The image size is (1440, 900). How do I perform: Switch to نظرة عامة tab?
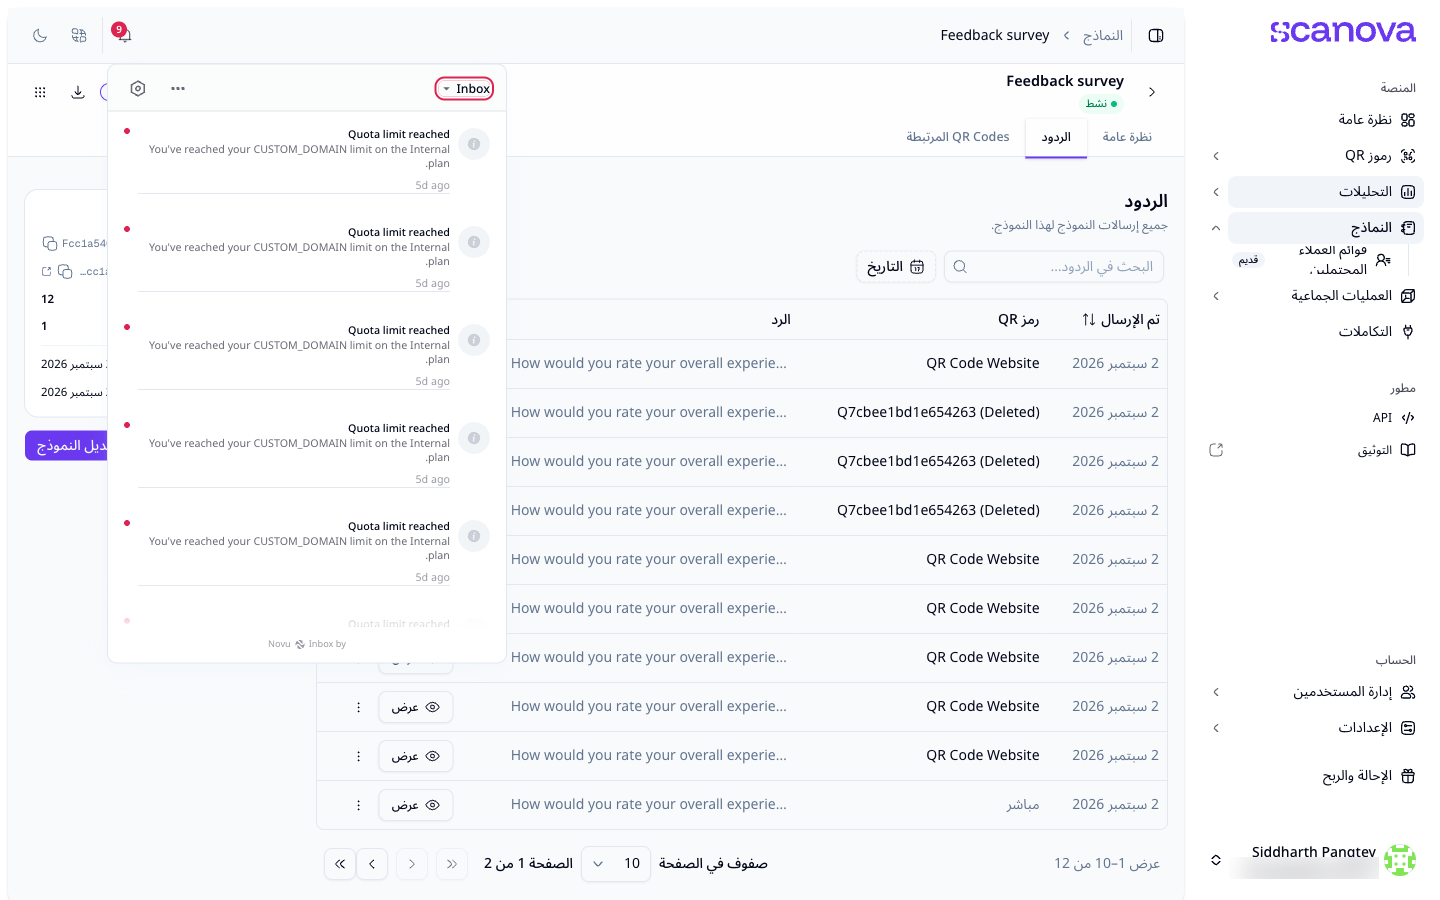click(x=1127, y=137)
